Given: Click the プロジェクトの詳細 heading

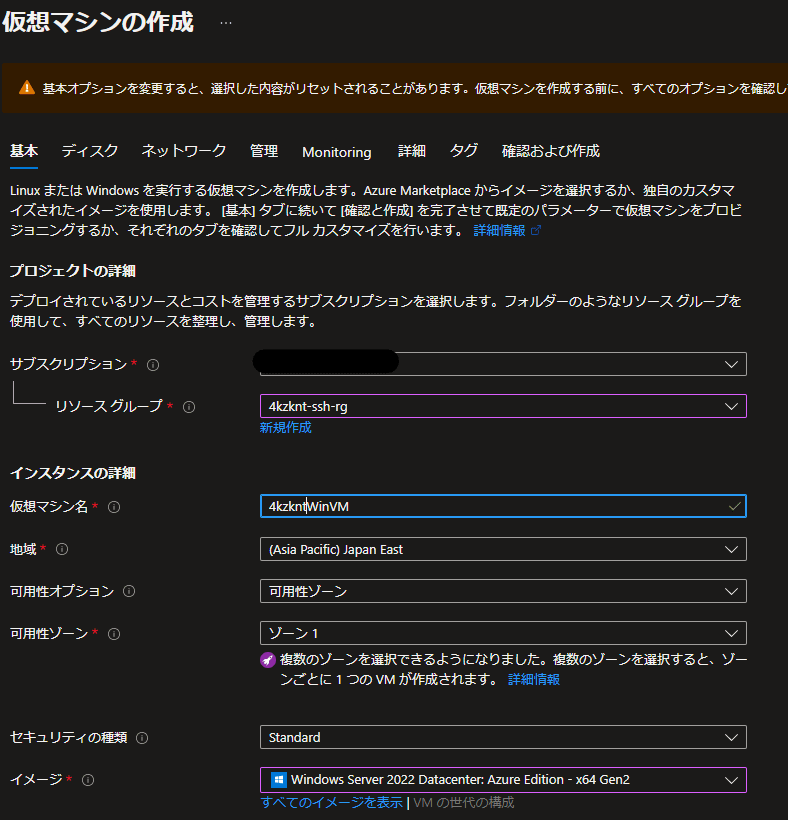Looking at the screenshot, I should coord(73,271).
